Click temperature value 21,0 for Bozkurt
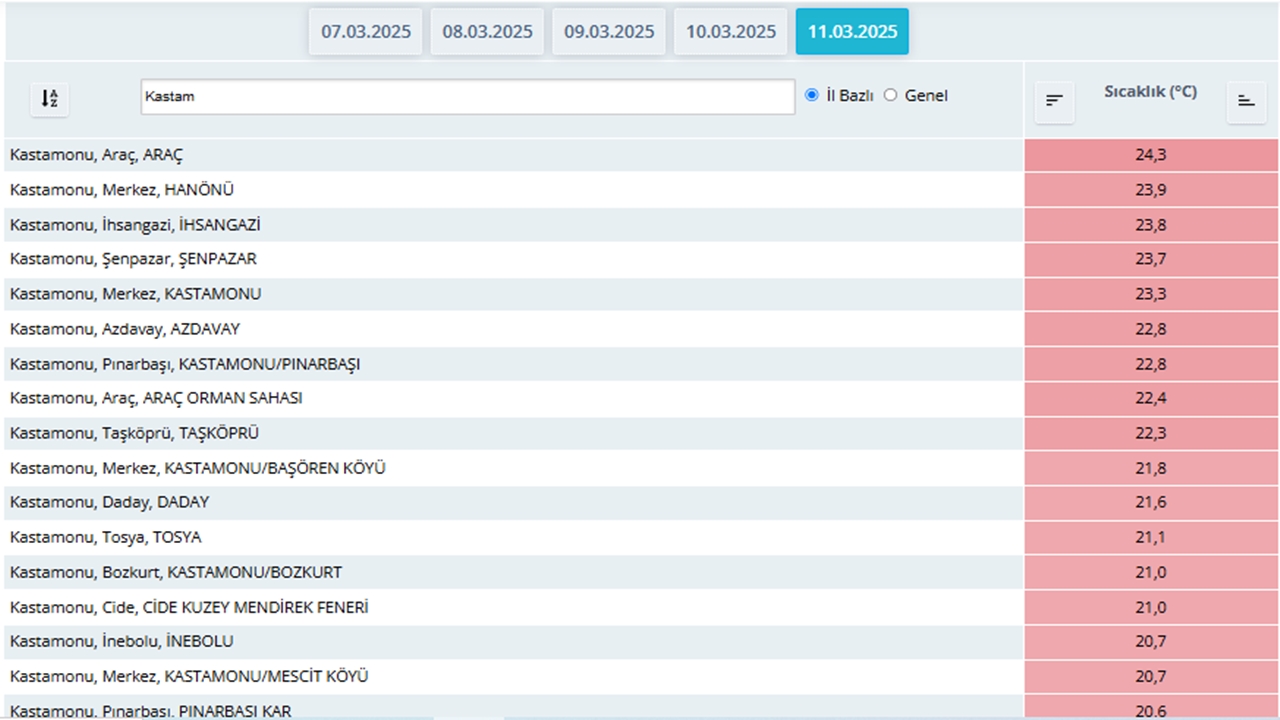Image resolution: width=1280 pixels, height=720 pixels. pyautogui.click(x=1151, y=572)
